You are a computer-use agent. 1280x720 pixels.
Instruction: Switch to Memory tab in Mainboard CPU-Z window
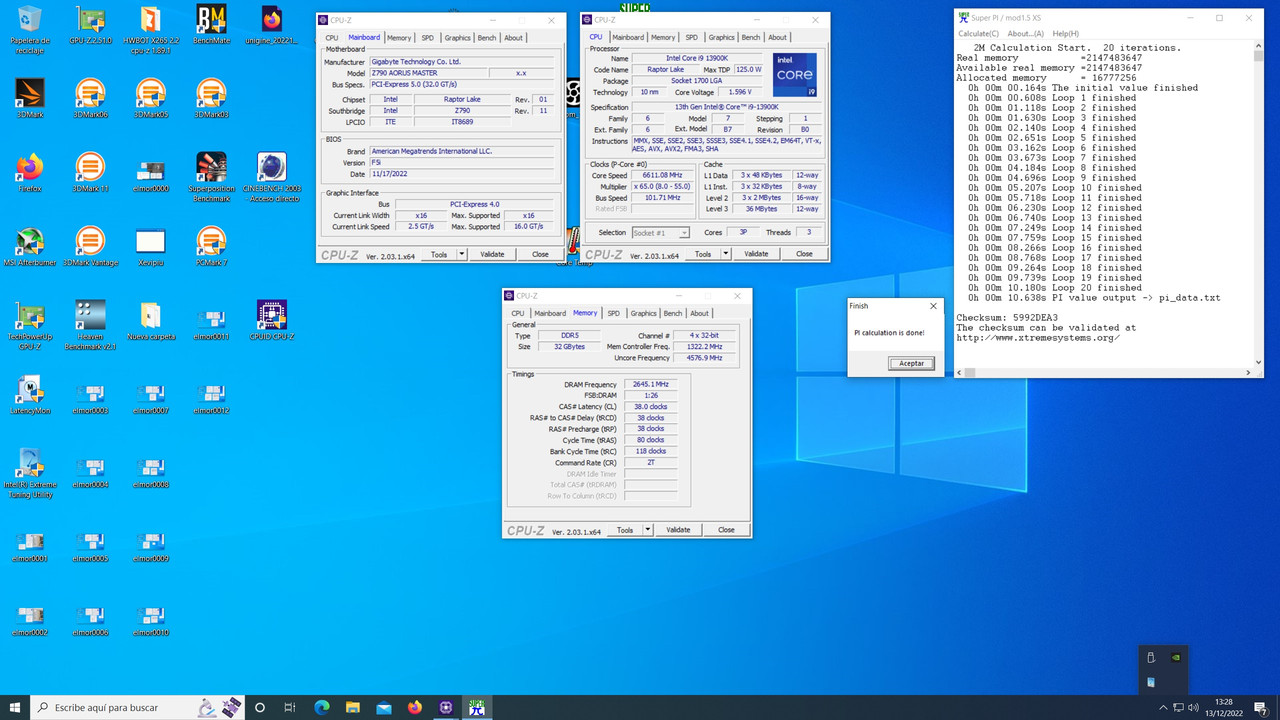[x=399, y=37]
